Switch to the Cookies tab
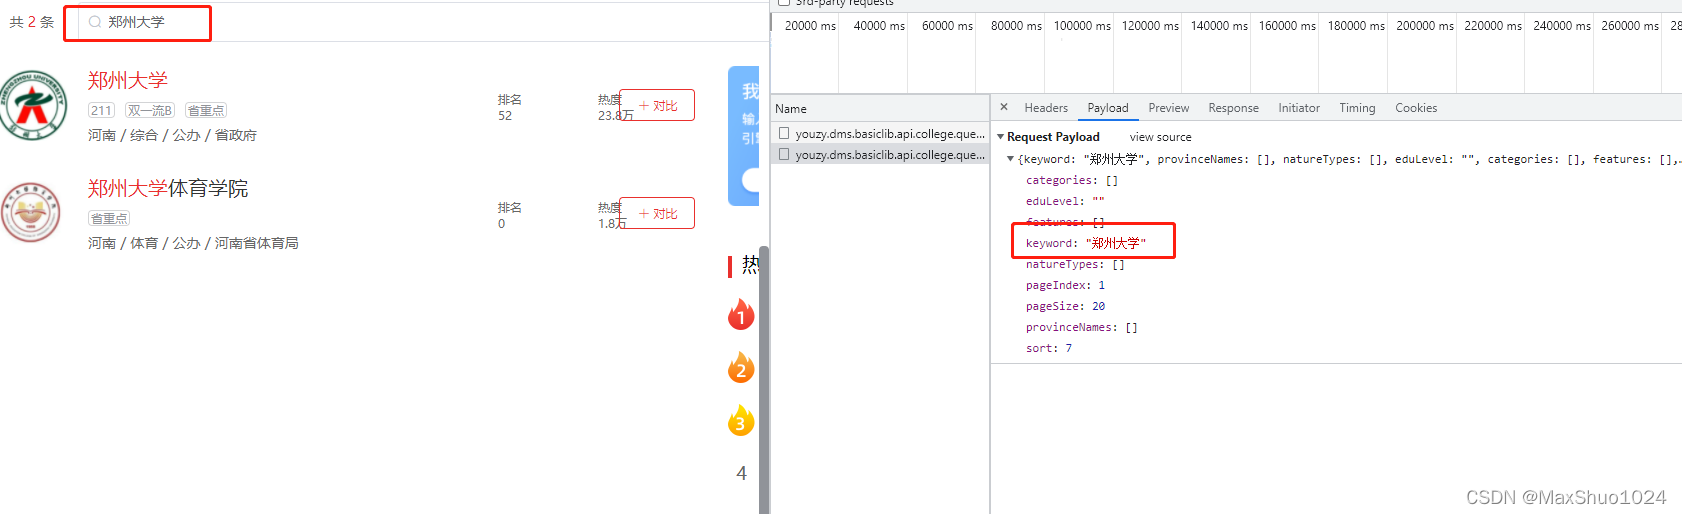This screenshot has width=1682, height=514. (1416, 108)
